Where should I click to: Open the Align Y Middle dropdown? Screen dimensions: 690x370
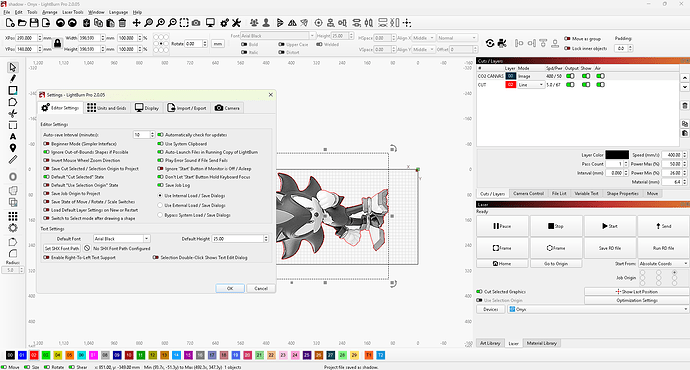(424, 50)
